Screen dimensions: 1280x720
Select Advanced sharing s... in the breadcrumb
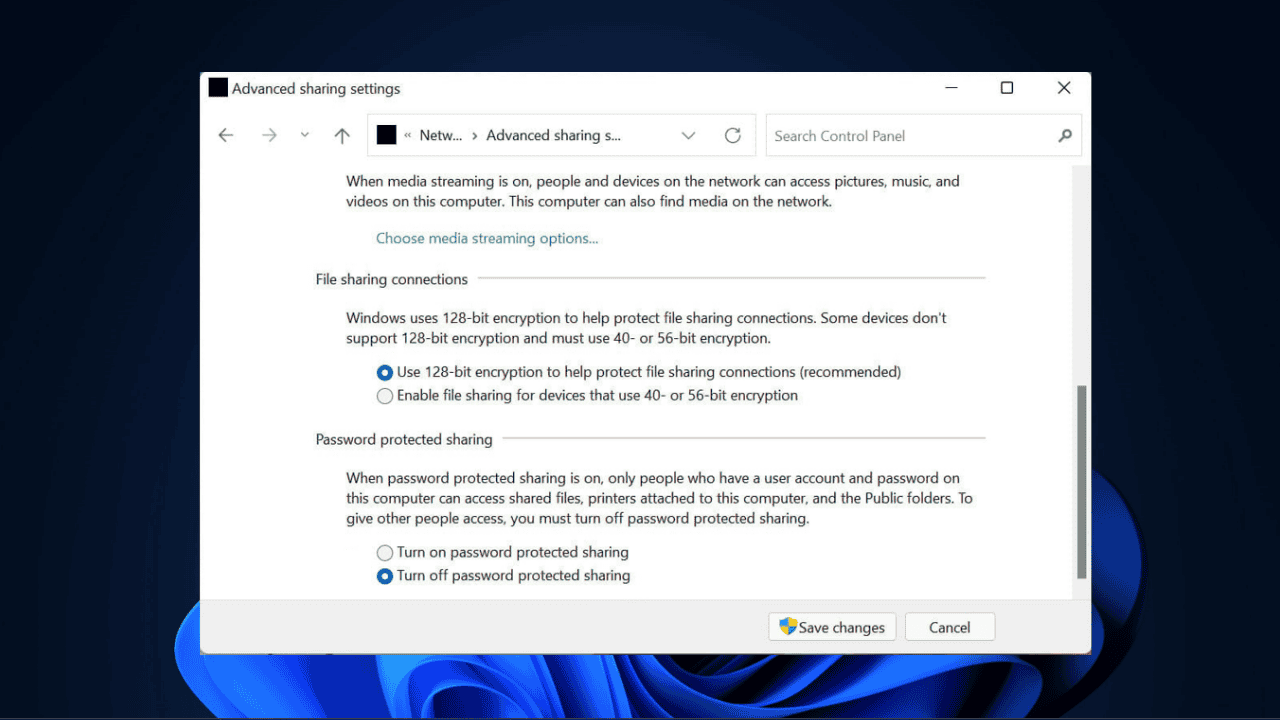tap(553, 135)
